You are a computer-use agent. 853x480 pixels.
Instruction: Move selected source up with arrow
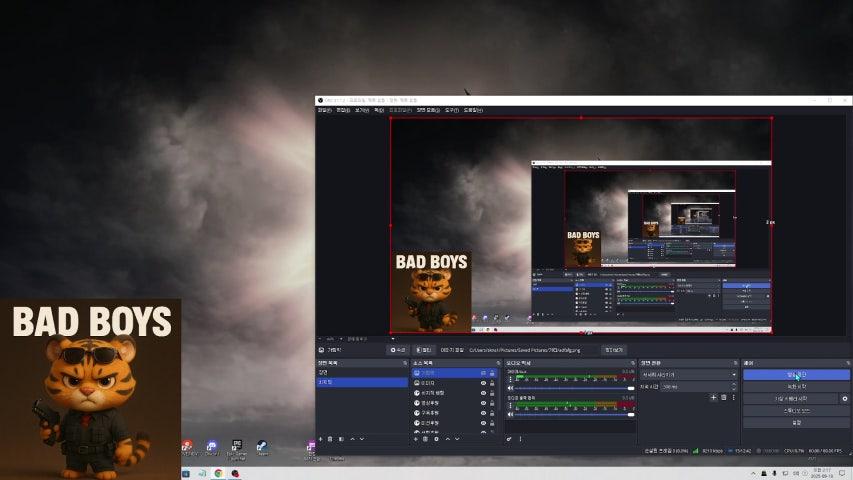pos(448,439)
